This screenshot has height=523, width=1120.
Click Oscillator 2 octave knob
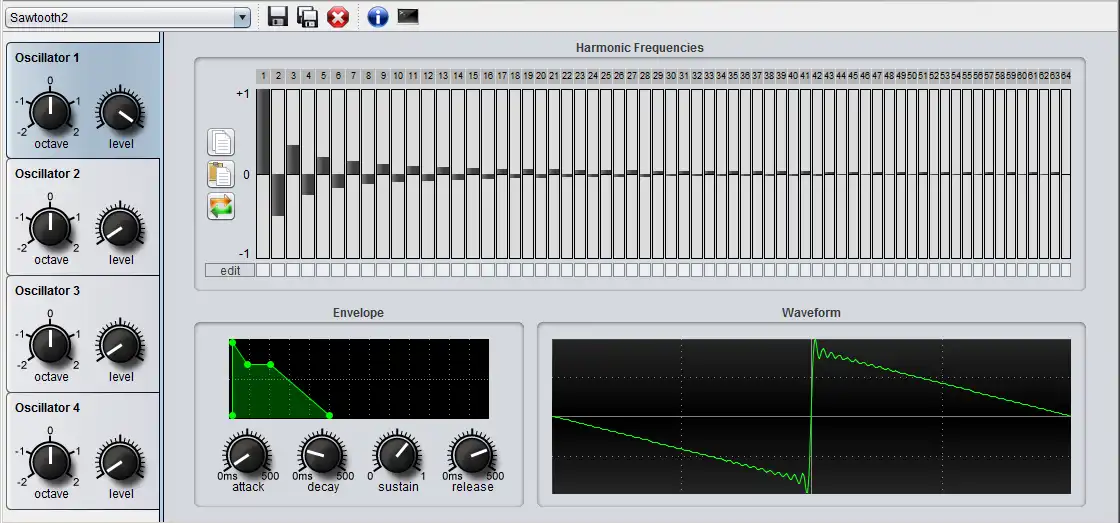[x=51, y=227]
